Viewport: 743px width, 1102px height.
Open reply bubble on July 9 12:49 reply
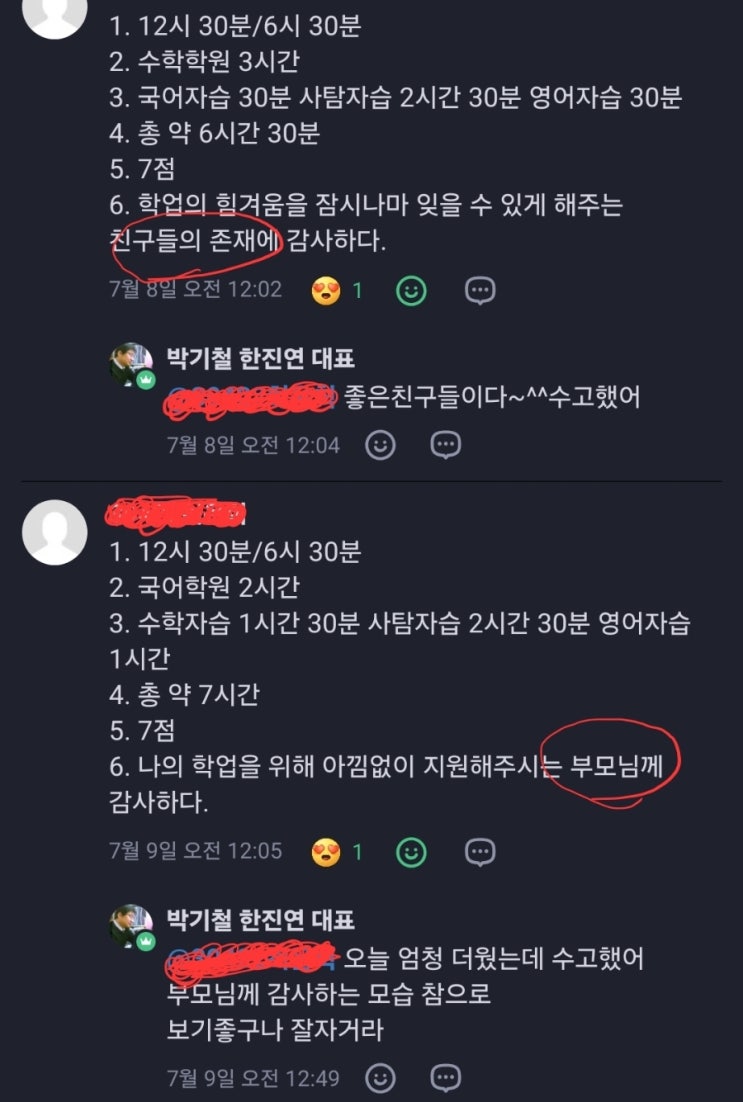[x=446, y=1077]
